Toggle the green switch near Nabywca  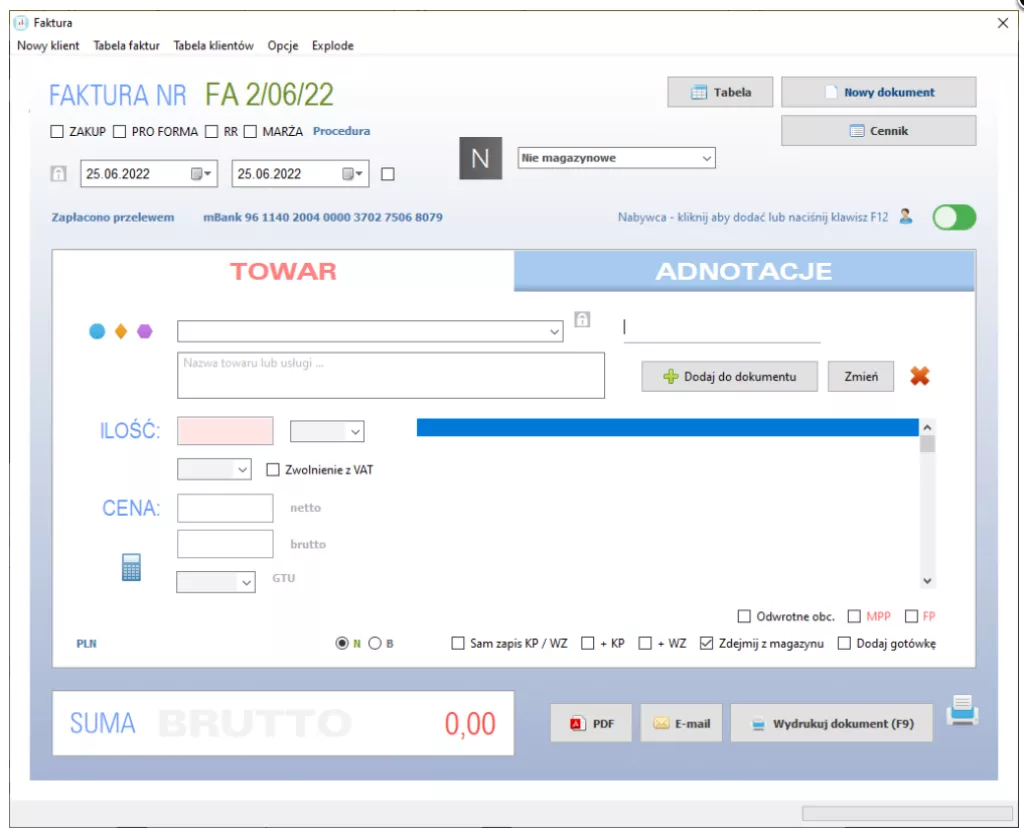[954, 217]
